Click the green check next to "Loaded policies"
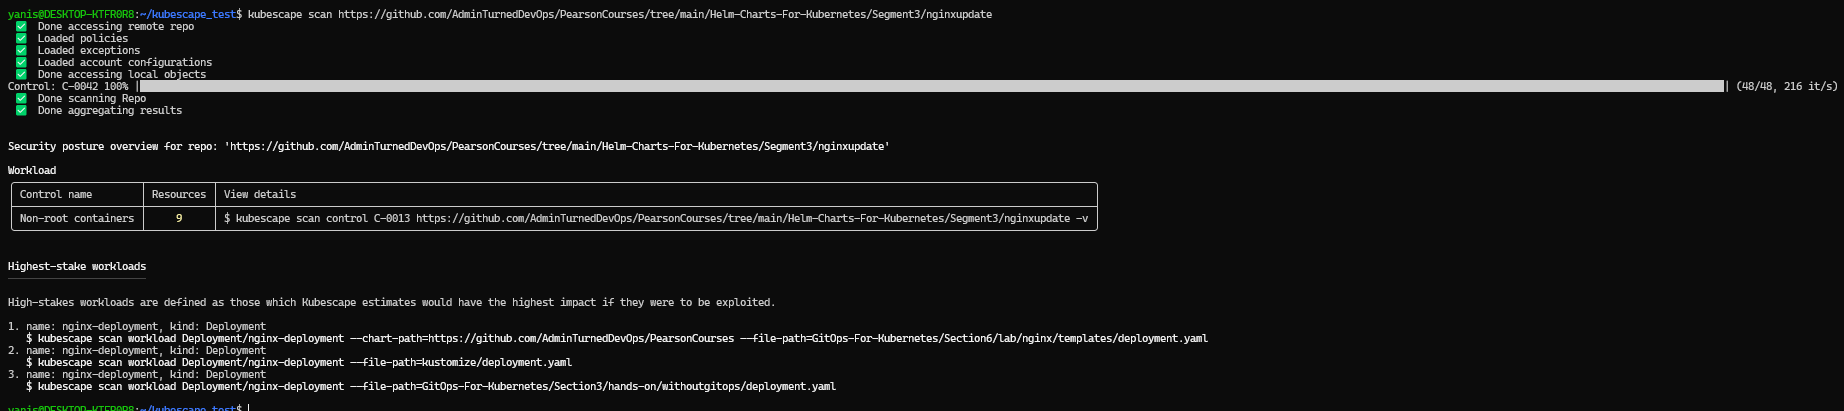Viewport: 1844px width, 411px height. click(x=21, y=39)
